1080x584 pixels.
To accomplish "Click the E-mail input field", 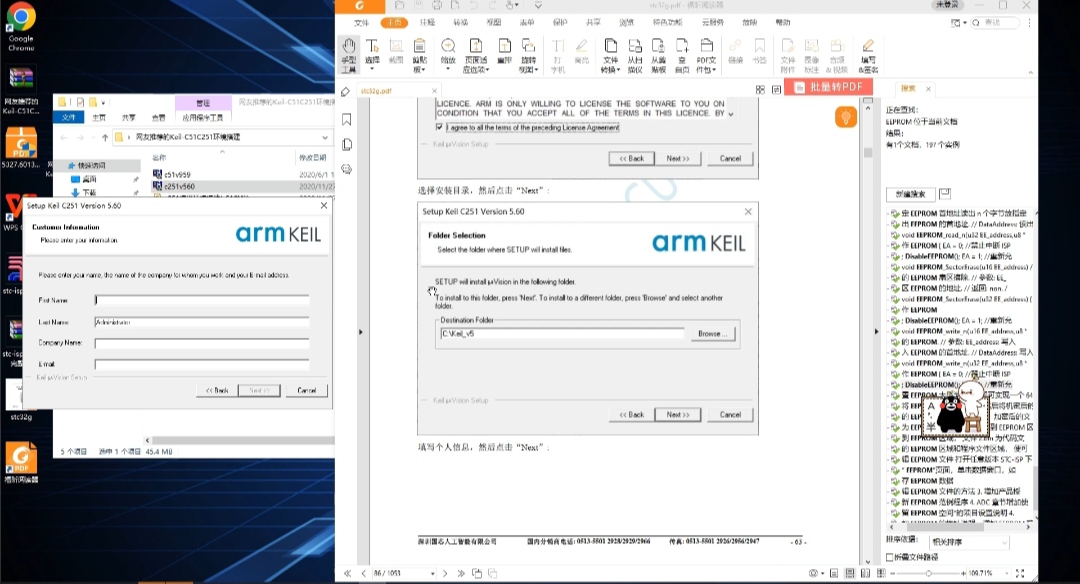I will coord(202,364).
